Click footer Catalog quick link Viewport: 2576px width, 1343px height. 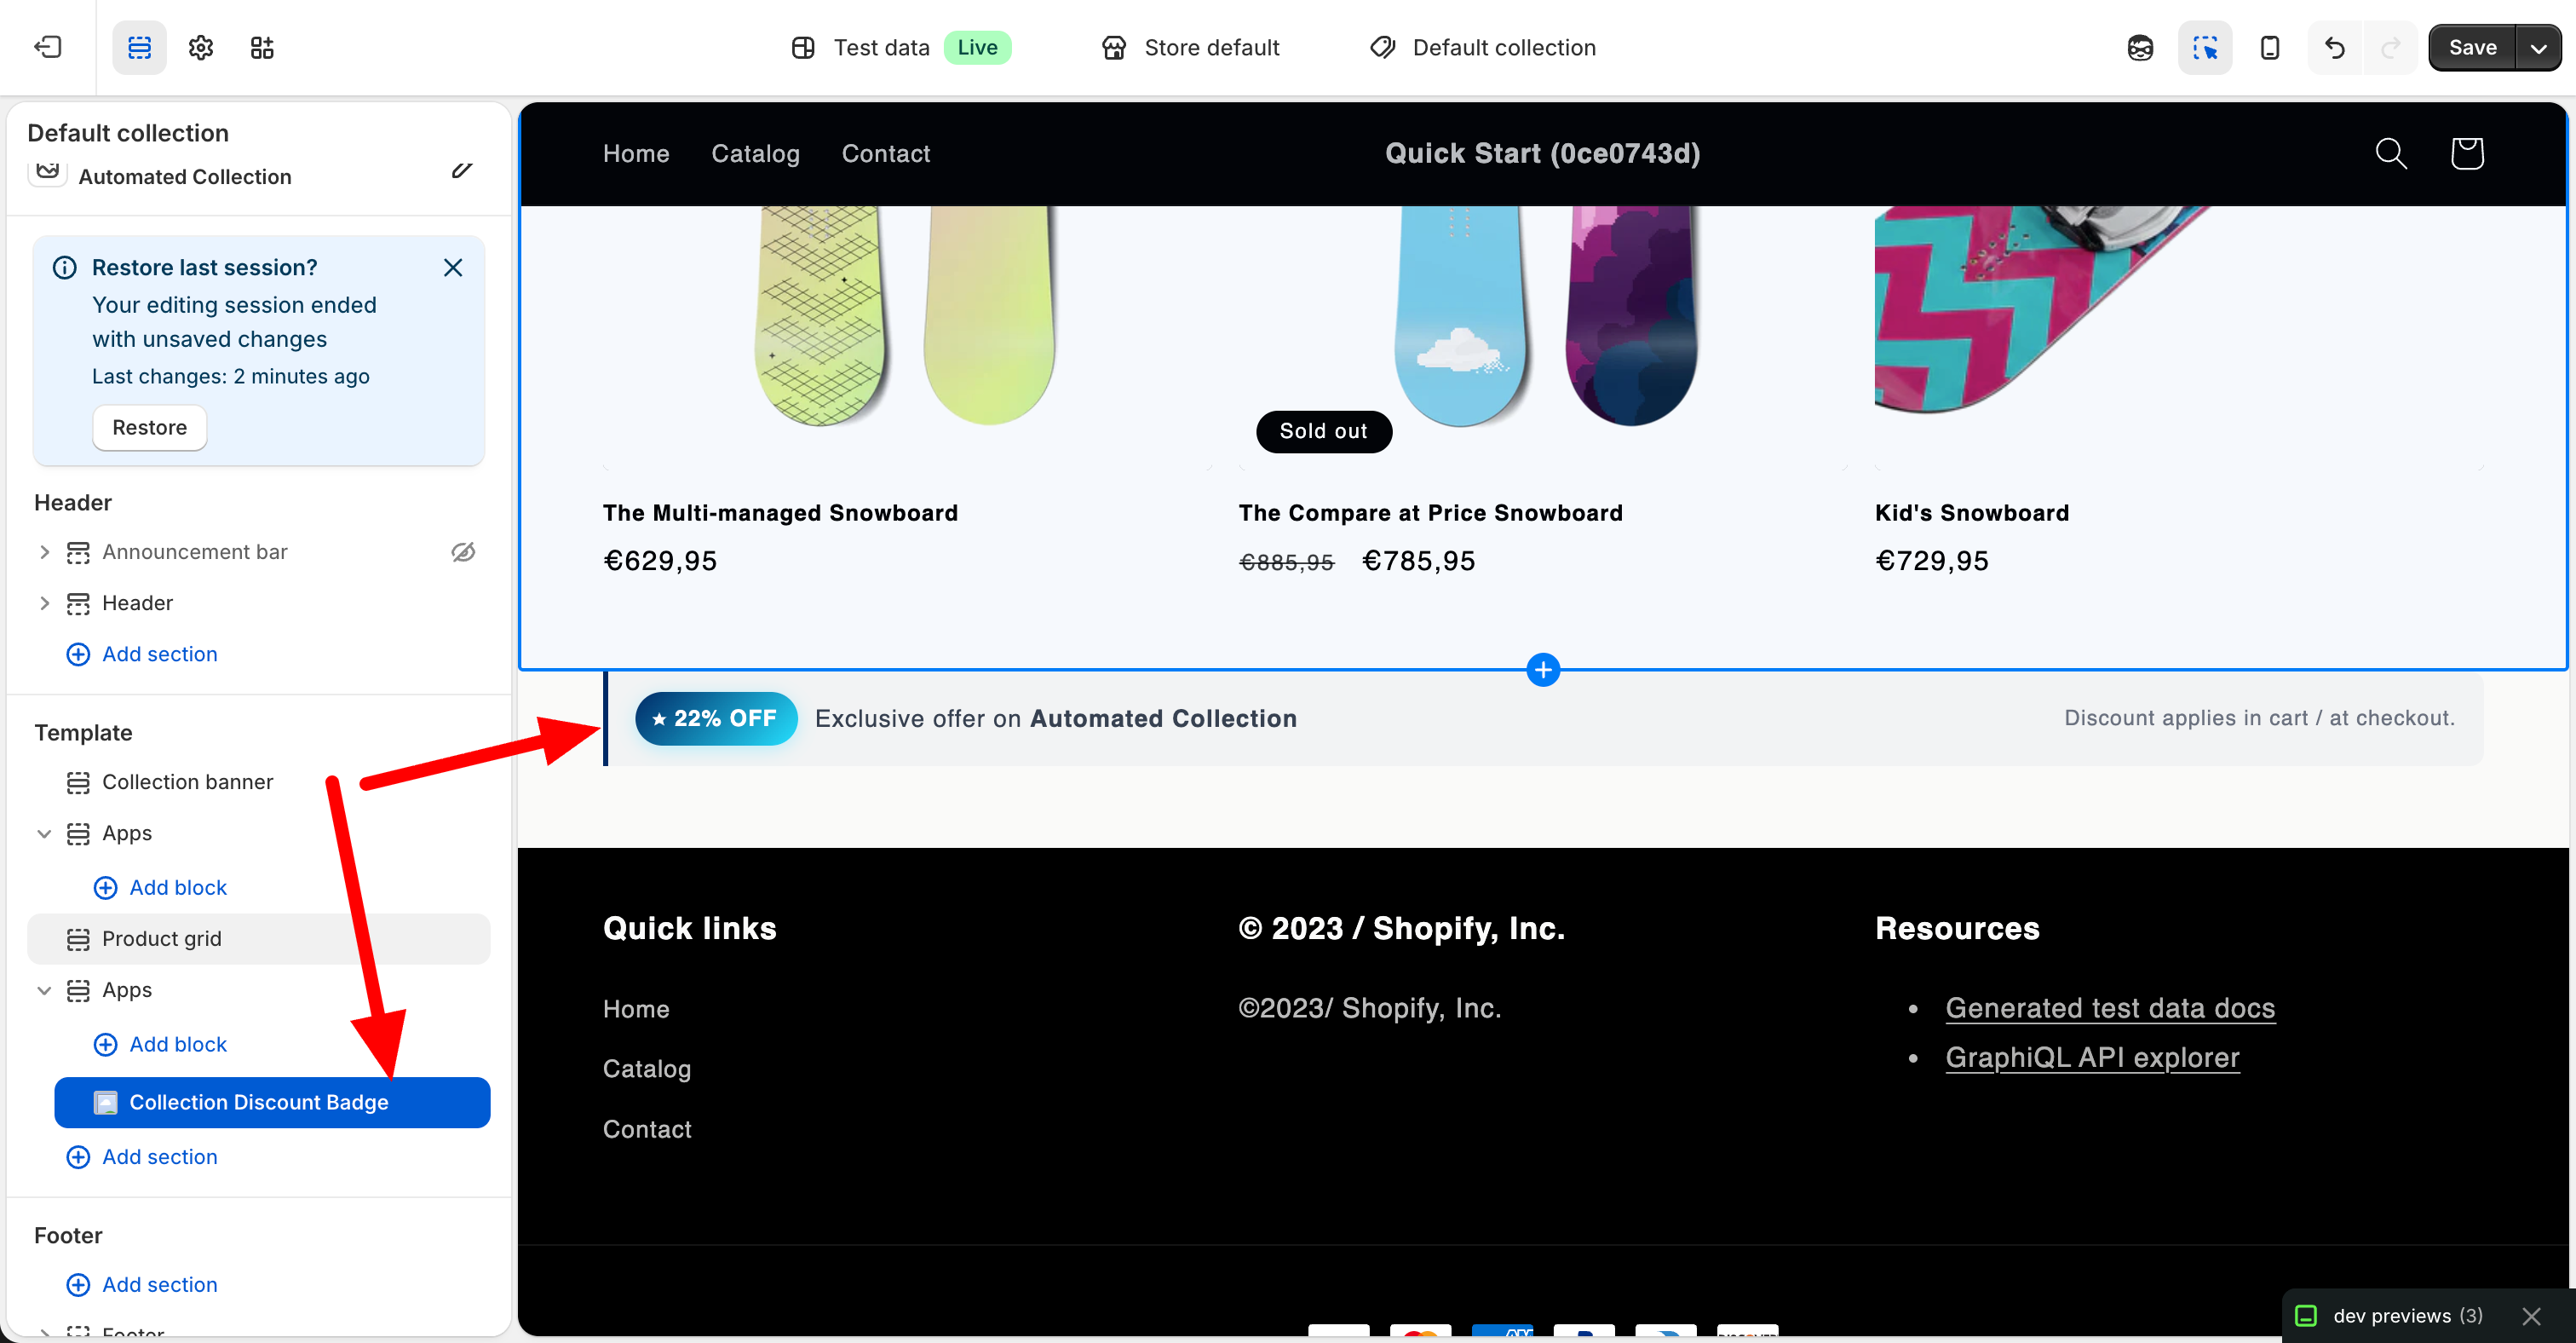coord(647,1069)
